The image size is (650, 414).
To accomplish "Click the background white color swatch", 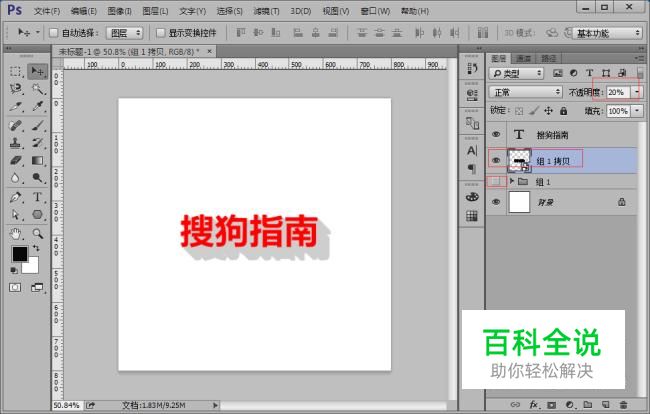I will 32,268.
